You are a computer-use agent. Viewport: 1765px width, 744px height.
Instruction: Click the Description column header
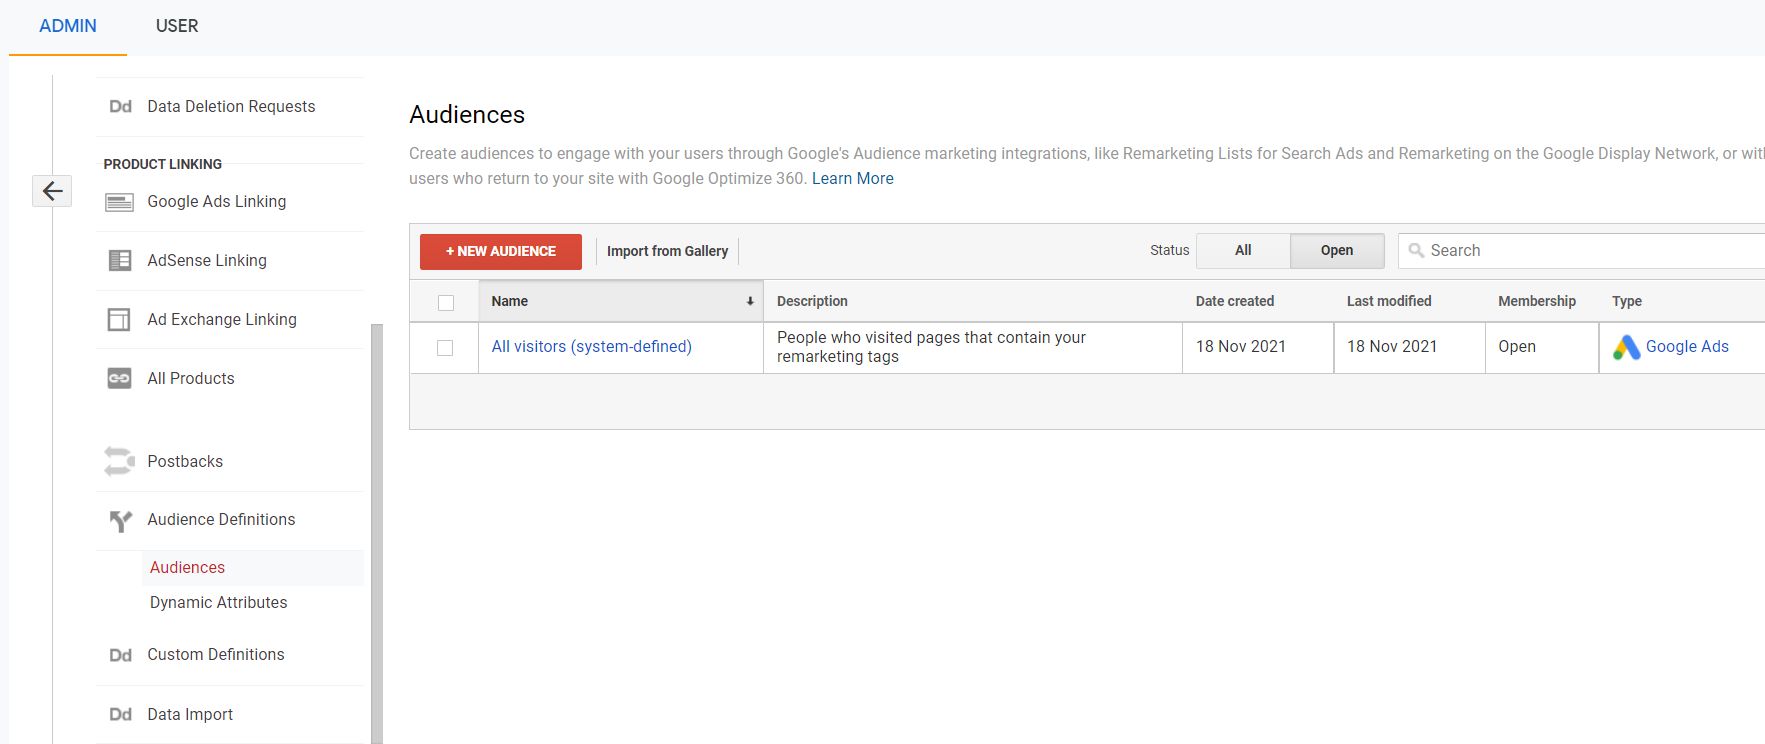click(812, 301)
